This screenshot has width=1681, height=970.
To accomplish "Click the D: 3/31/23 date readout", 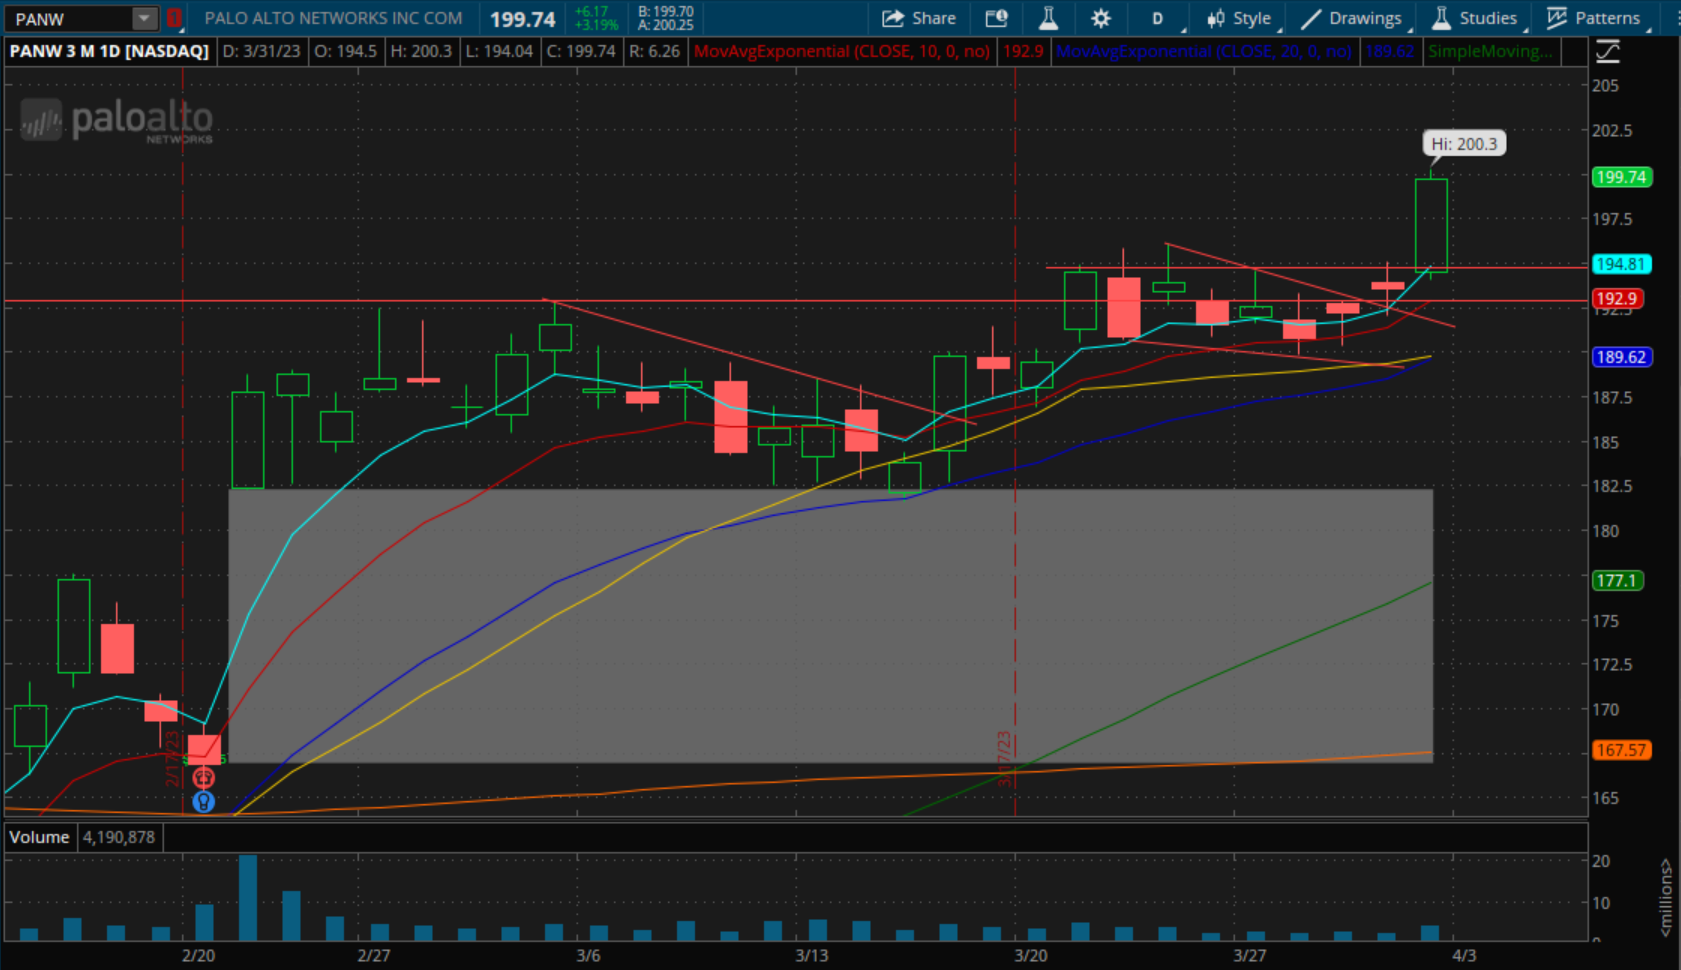I will (261, 51).
